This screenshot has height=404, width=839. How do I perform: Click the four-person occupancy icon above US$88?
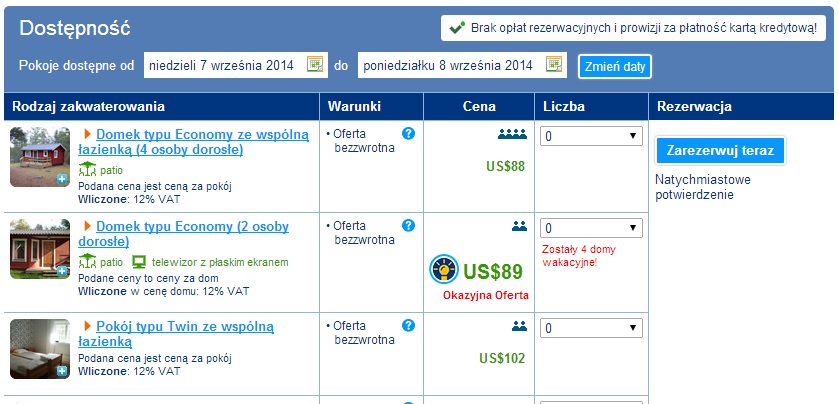[x=512, y=134]
